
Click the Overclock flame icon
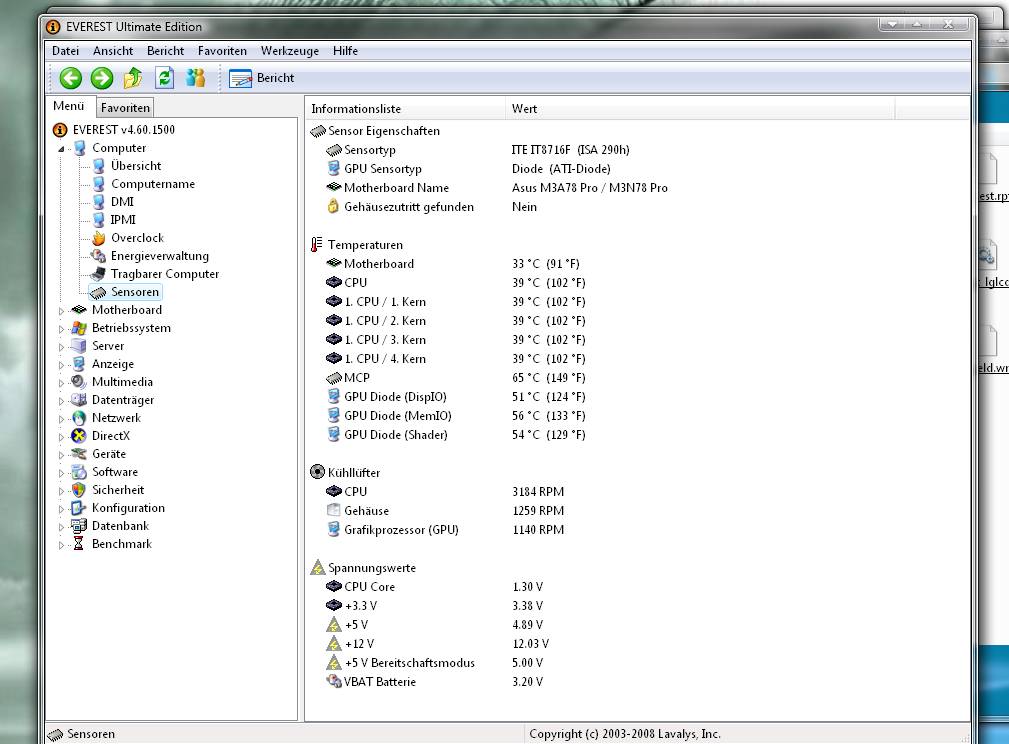point(98,238)
